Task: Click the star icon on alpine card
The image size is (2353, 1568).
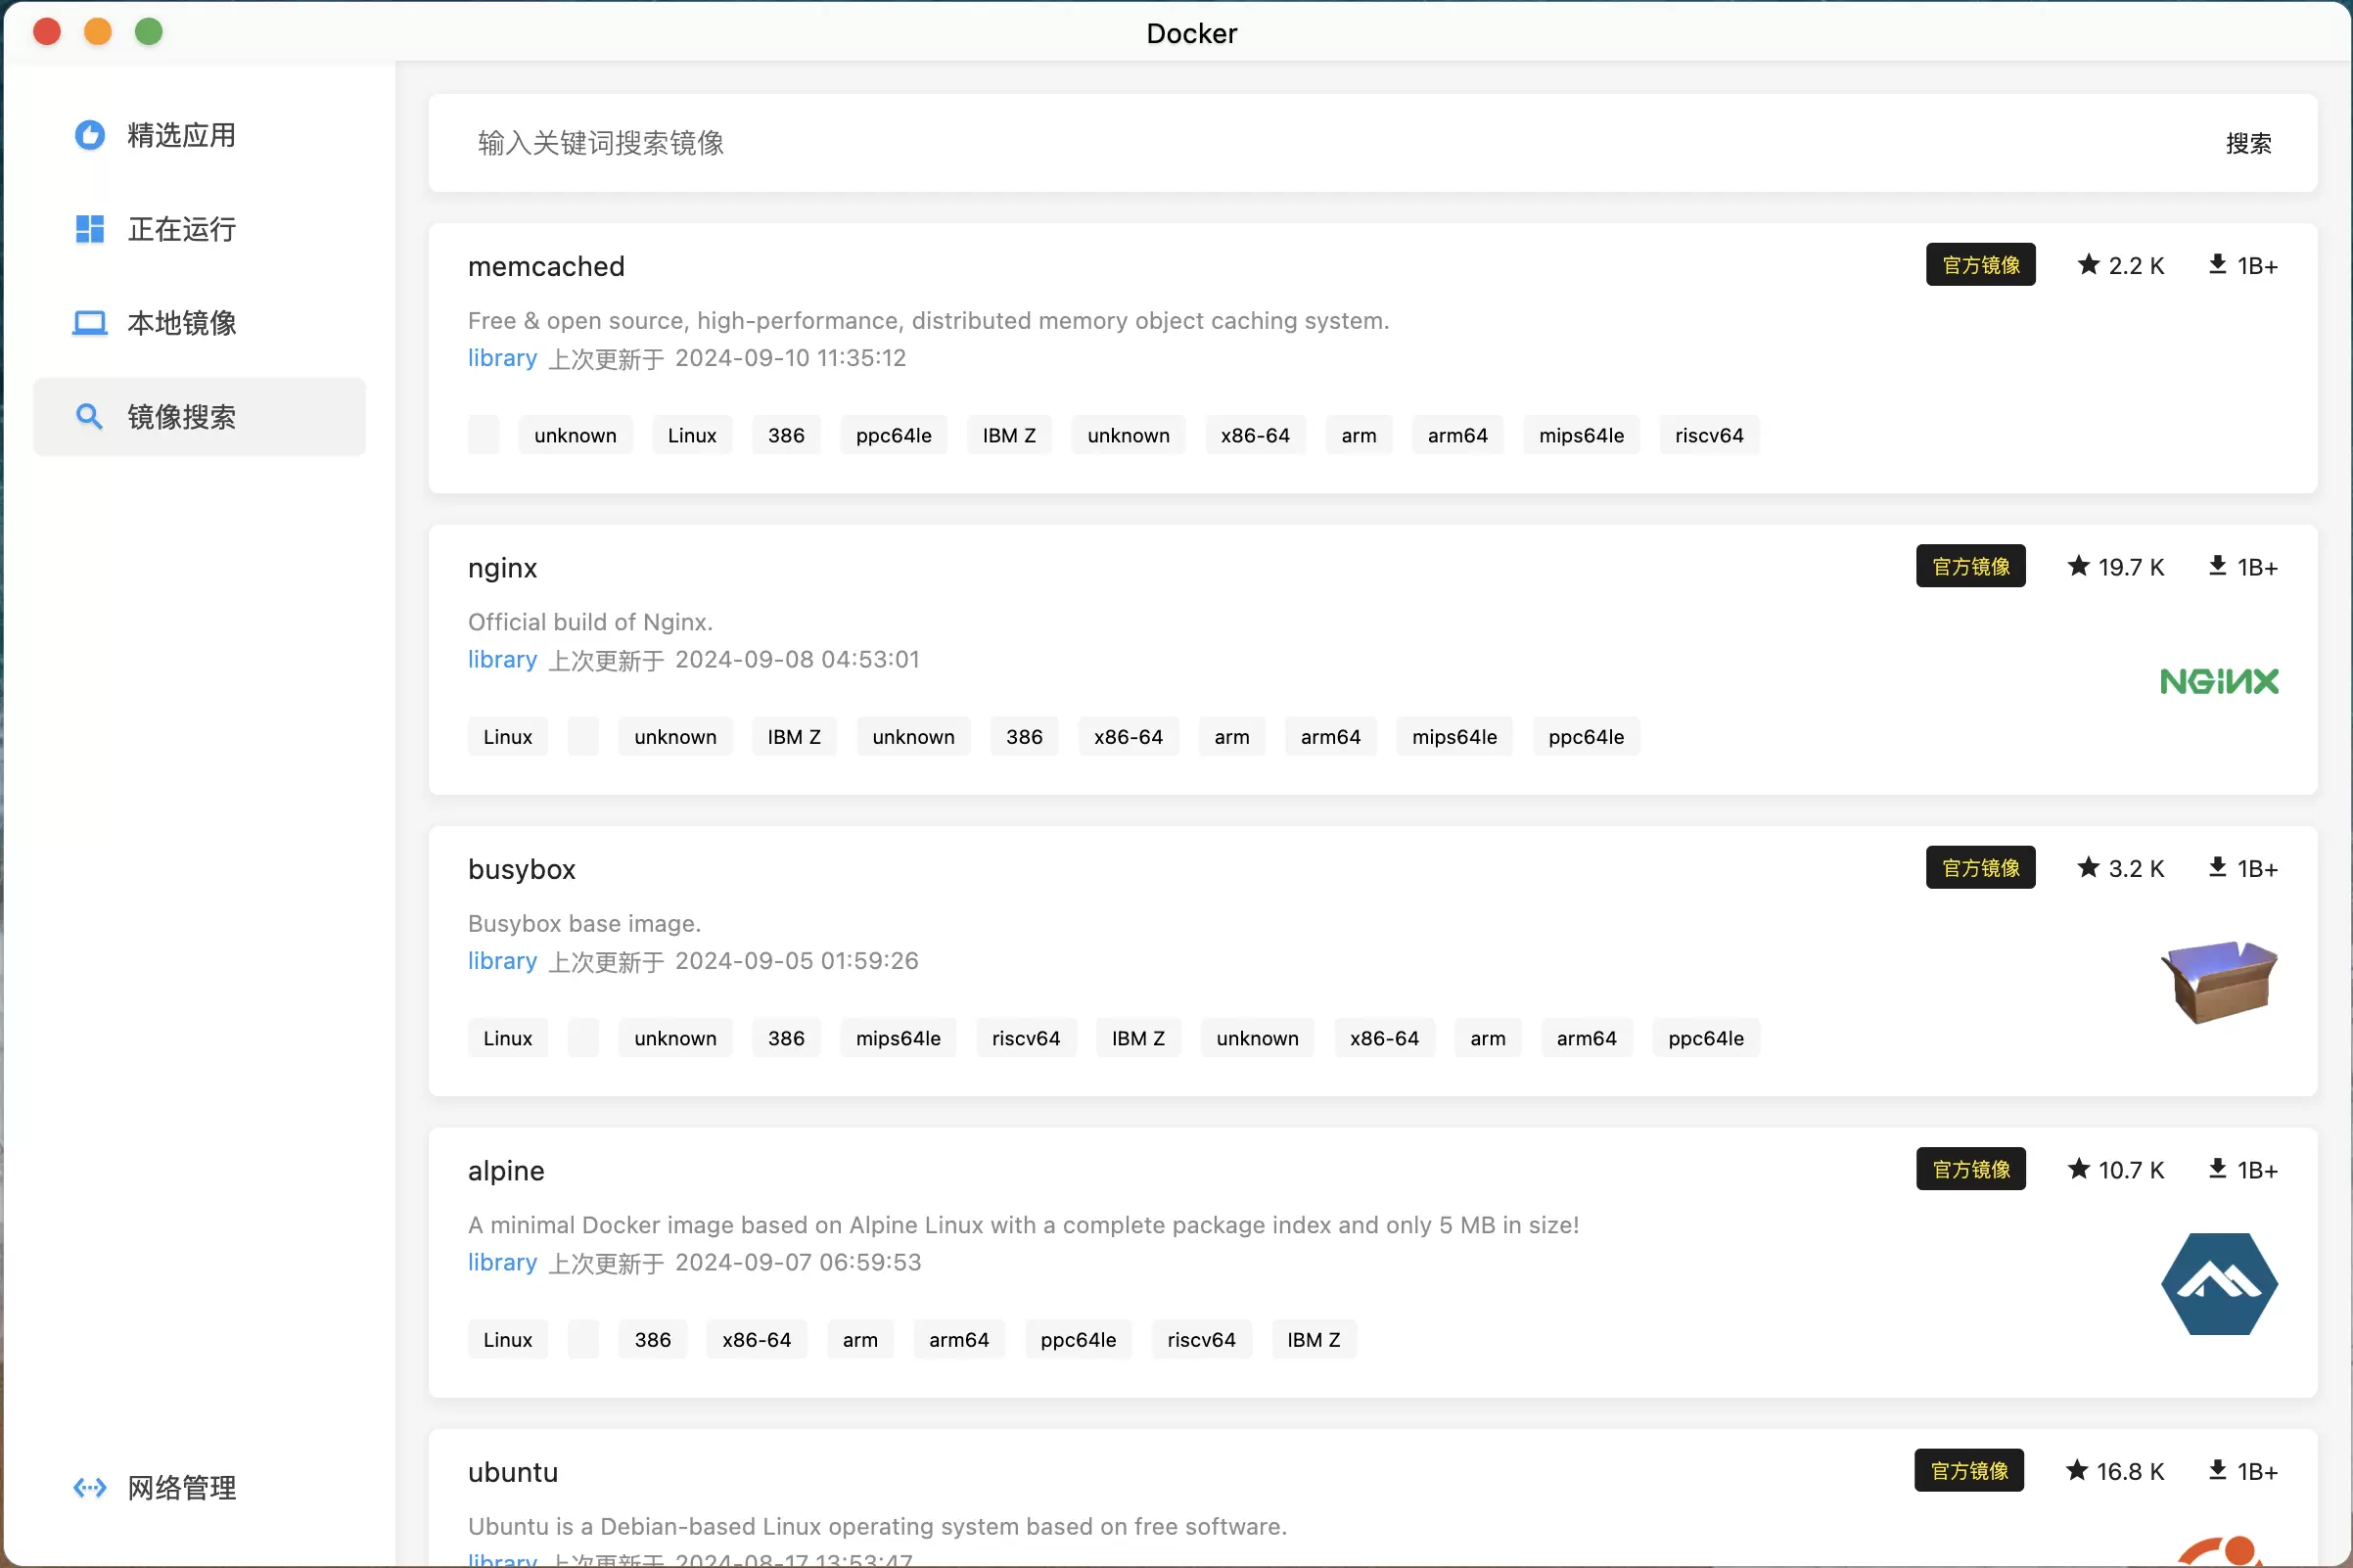Action: coord(2078,1169)
